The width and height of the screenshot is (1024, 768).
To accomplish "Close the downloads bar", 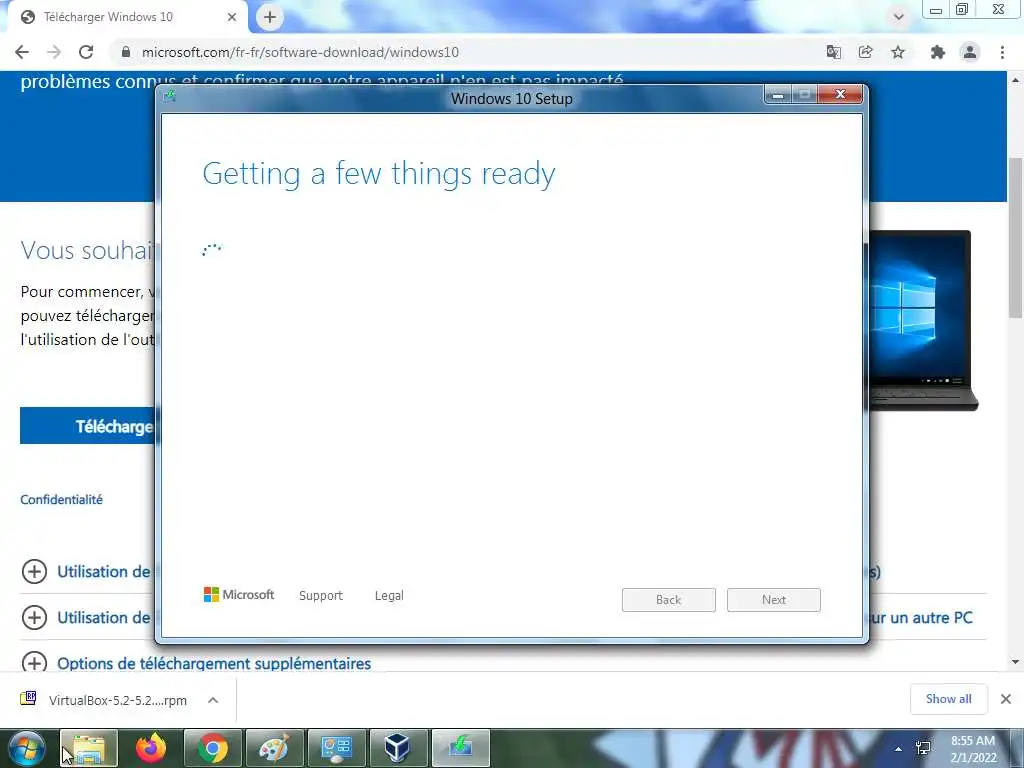I will 1006,699.
